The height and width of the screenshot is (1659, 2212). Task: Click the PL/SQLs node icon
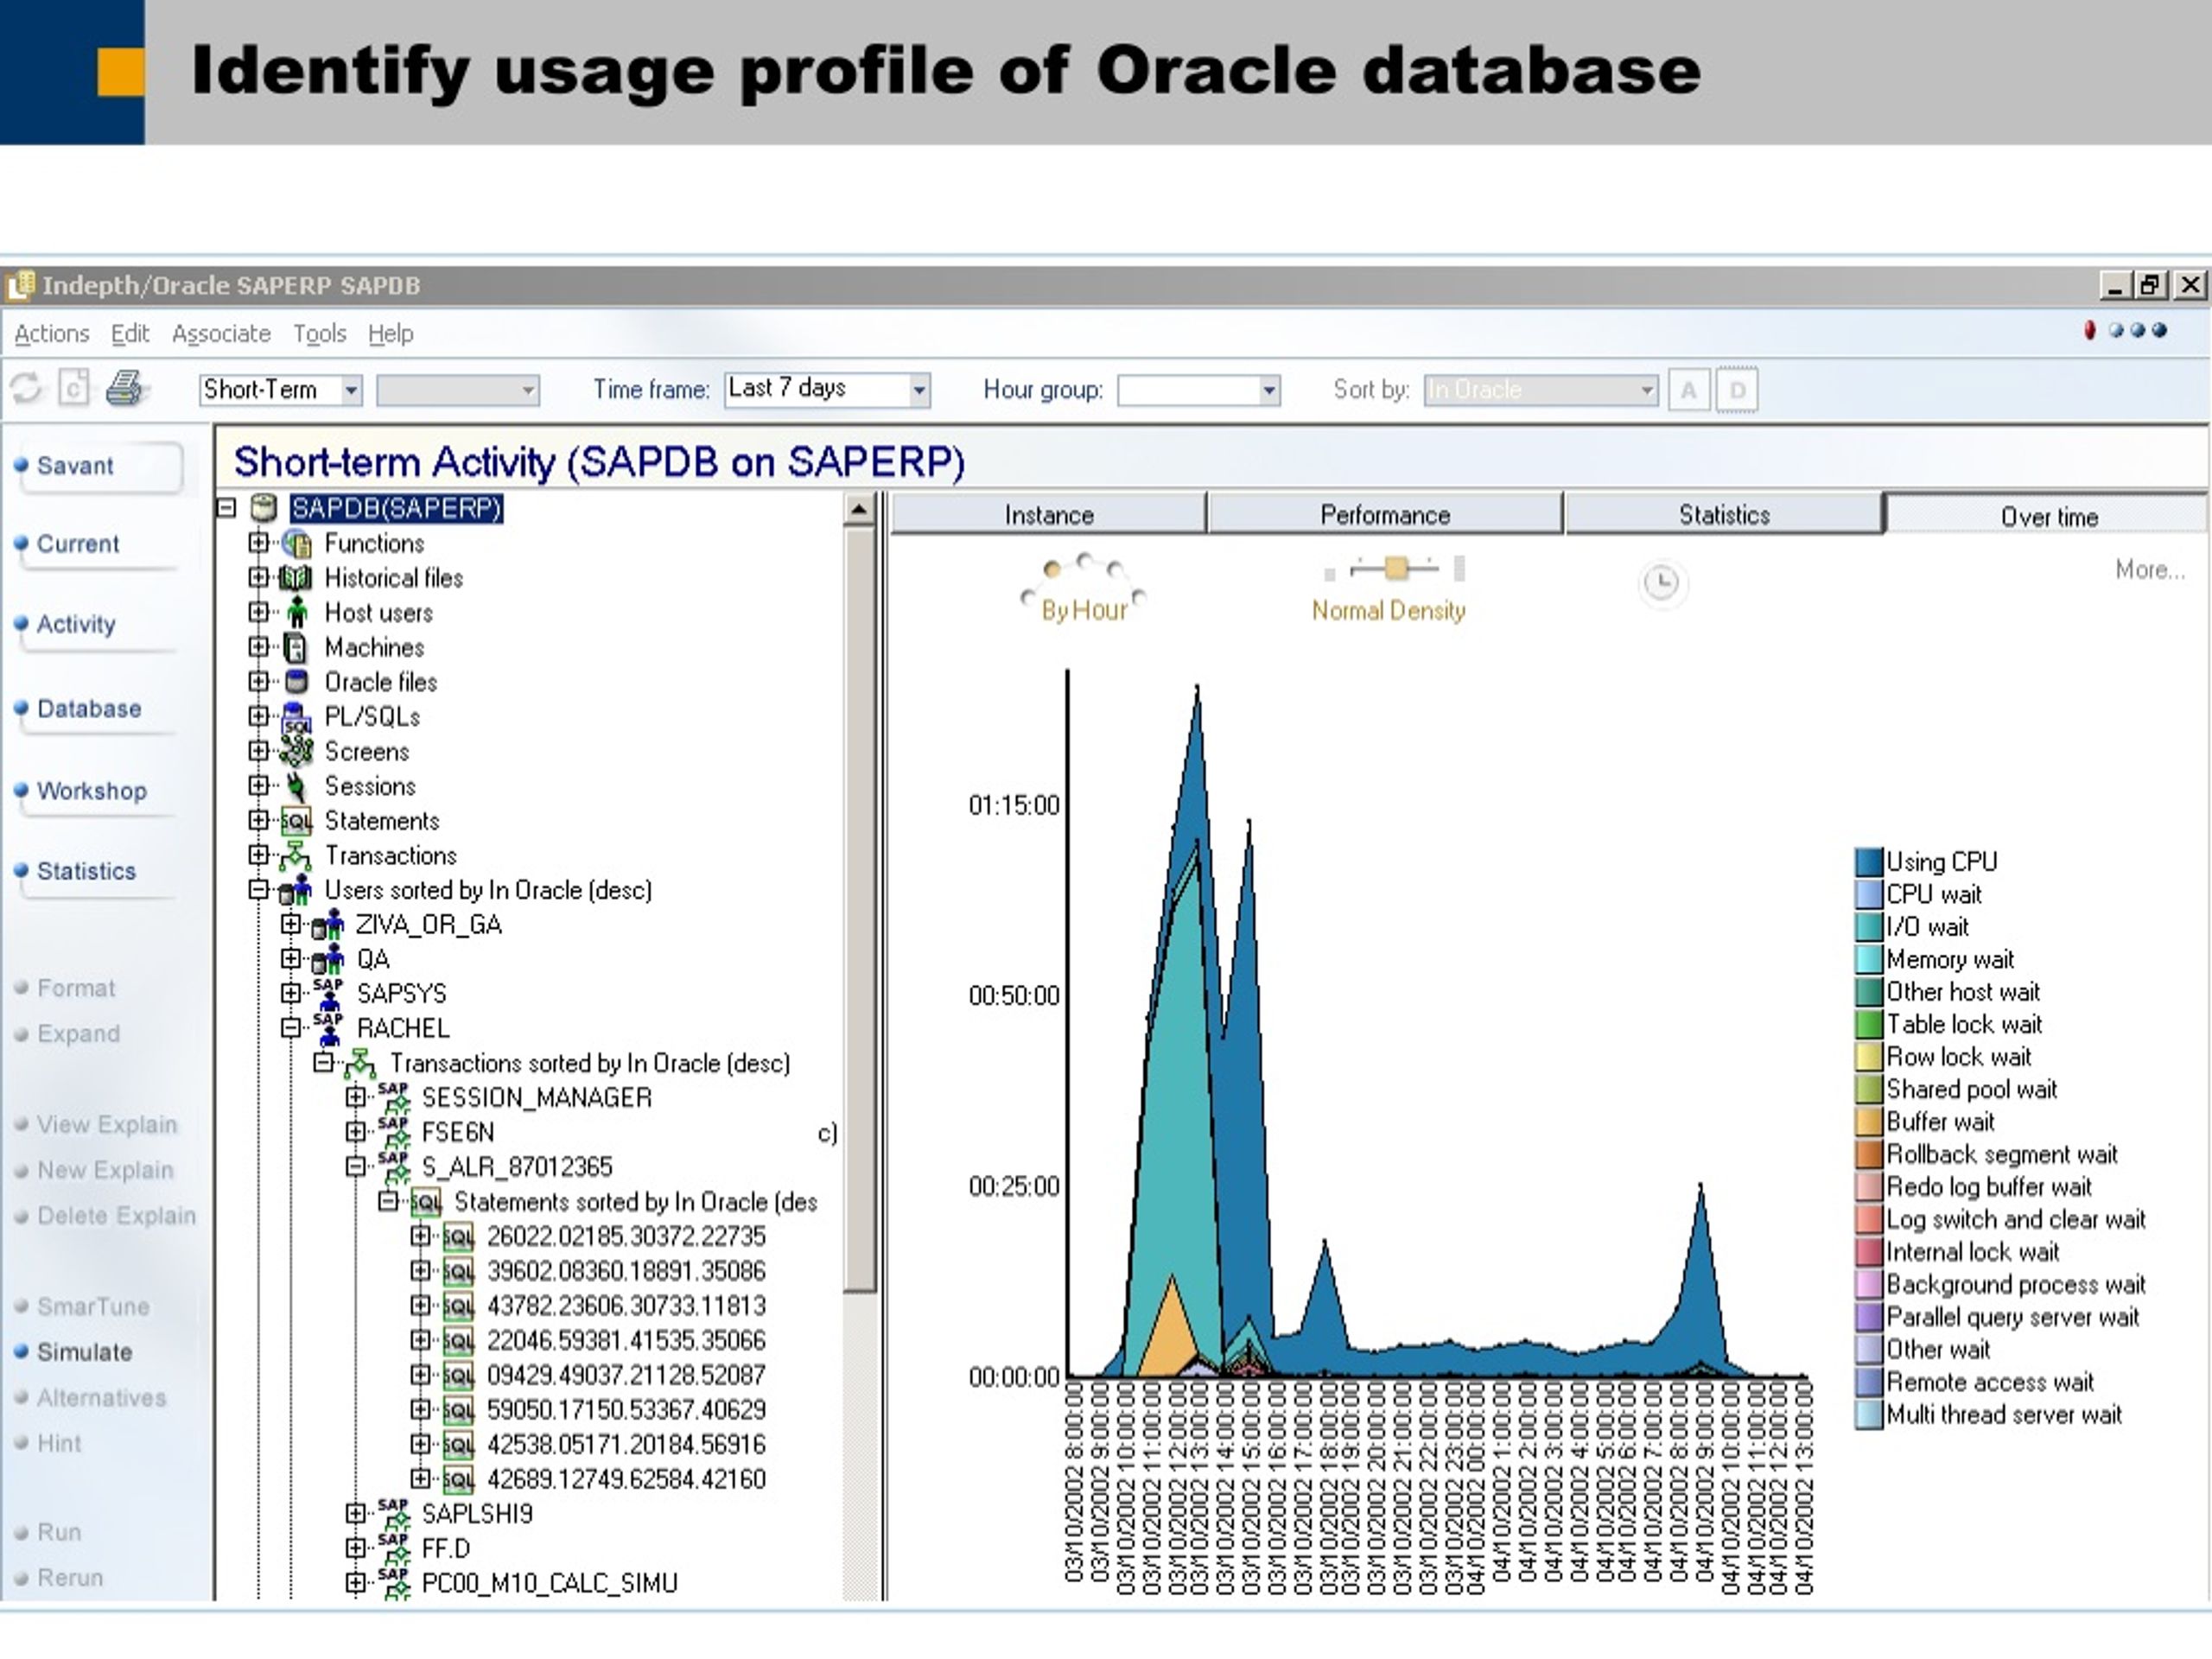[296, 717]
